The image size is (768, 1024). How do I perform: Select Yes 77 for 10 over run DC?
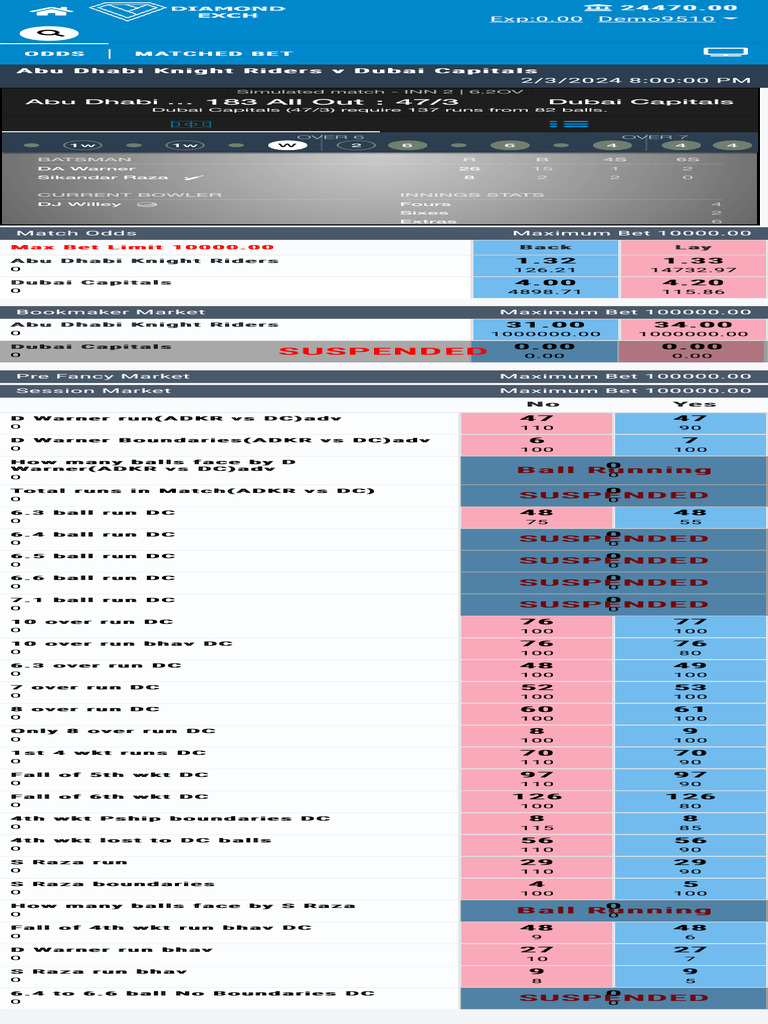click(x=691, y=626)
